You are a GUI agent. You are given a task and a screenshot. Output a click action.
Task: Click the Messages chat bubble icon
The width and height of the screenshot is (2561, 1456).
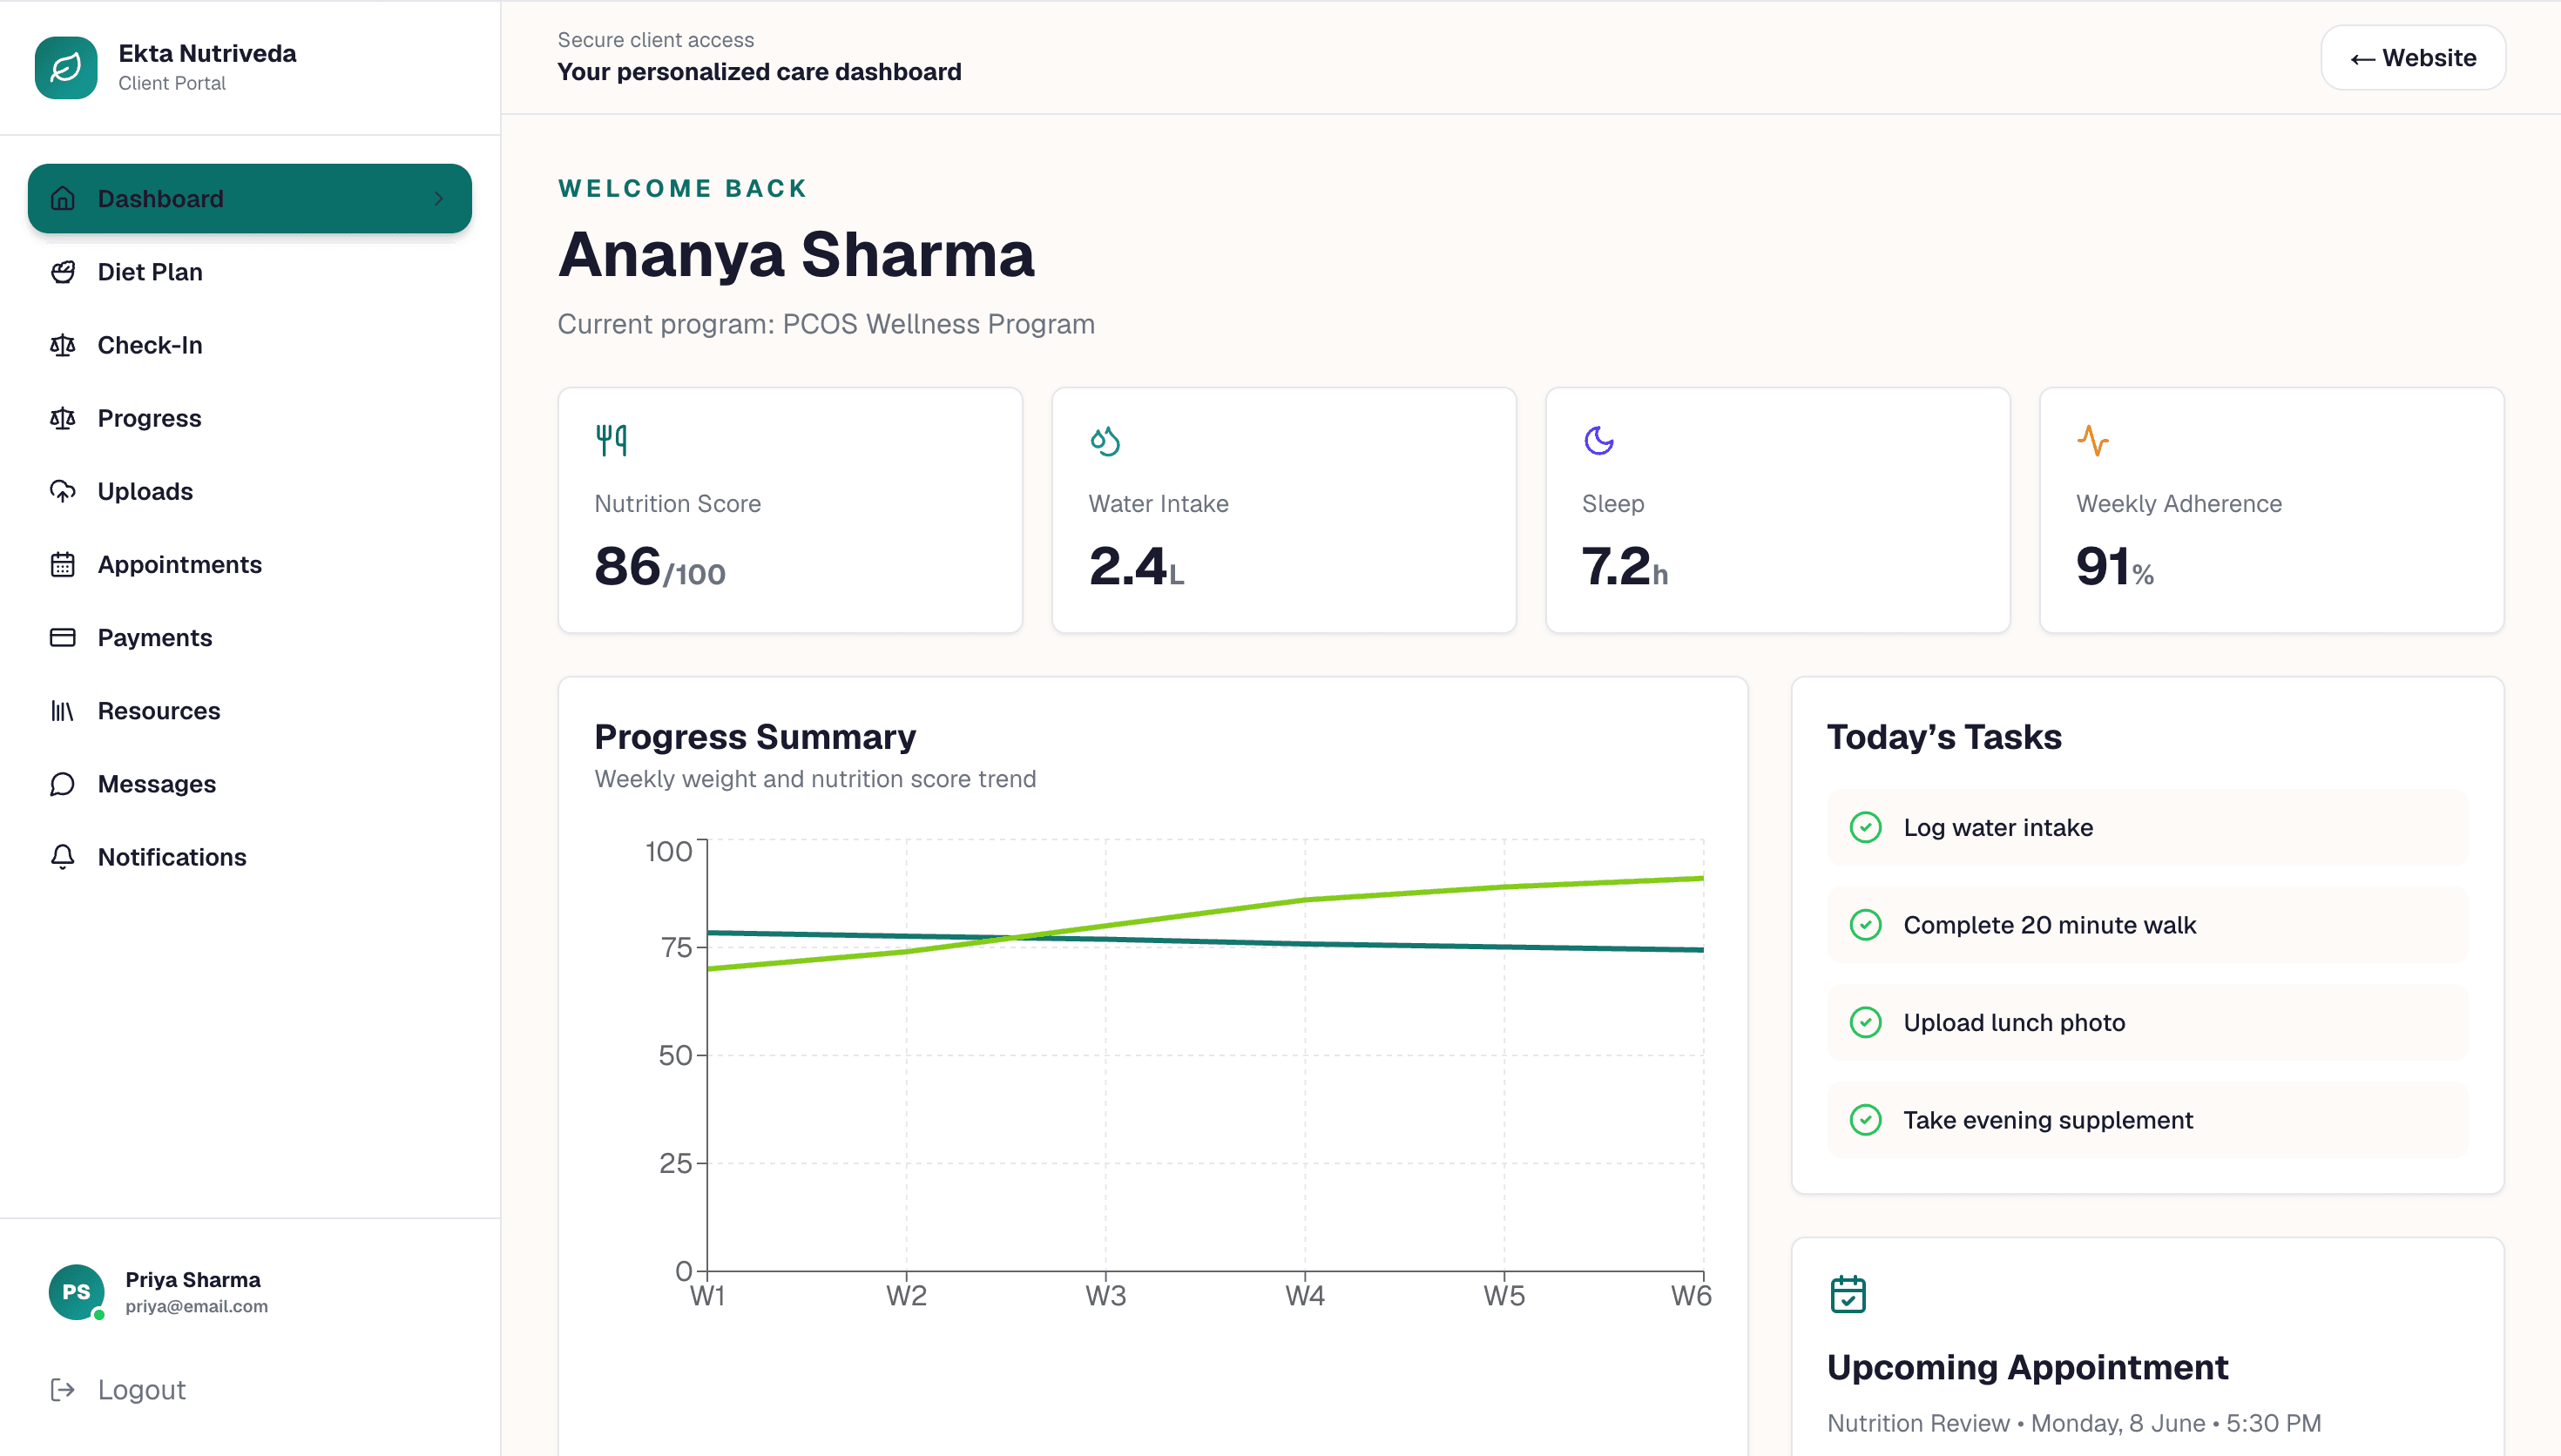63,784
